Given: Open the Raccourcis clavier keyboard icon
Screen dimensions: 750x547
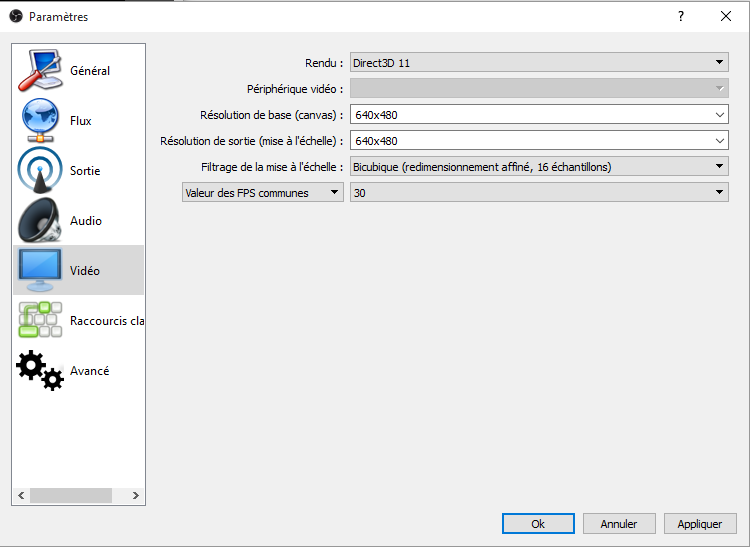Looking at the screenshot, I should pyautogui.click(x=40, y=320).
